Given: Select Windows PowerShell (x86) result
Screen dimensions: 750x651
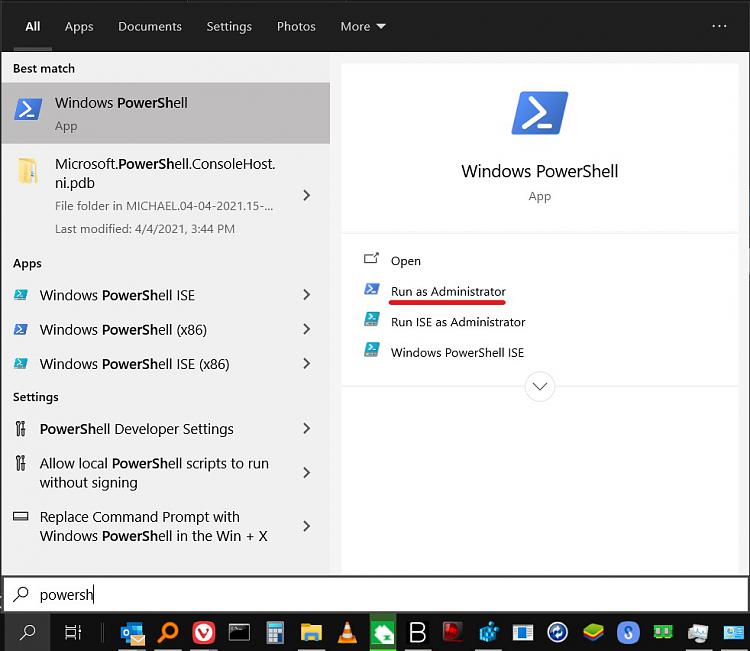Looking at the screenshot, I should pyautogui.click(x=165, y=330).
